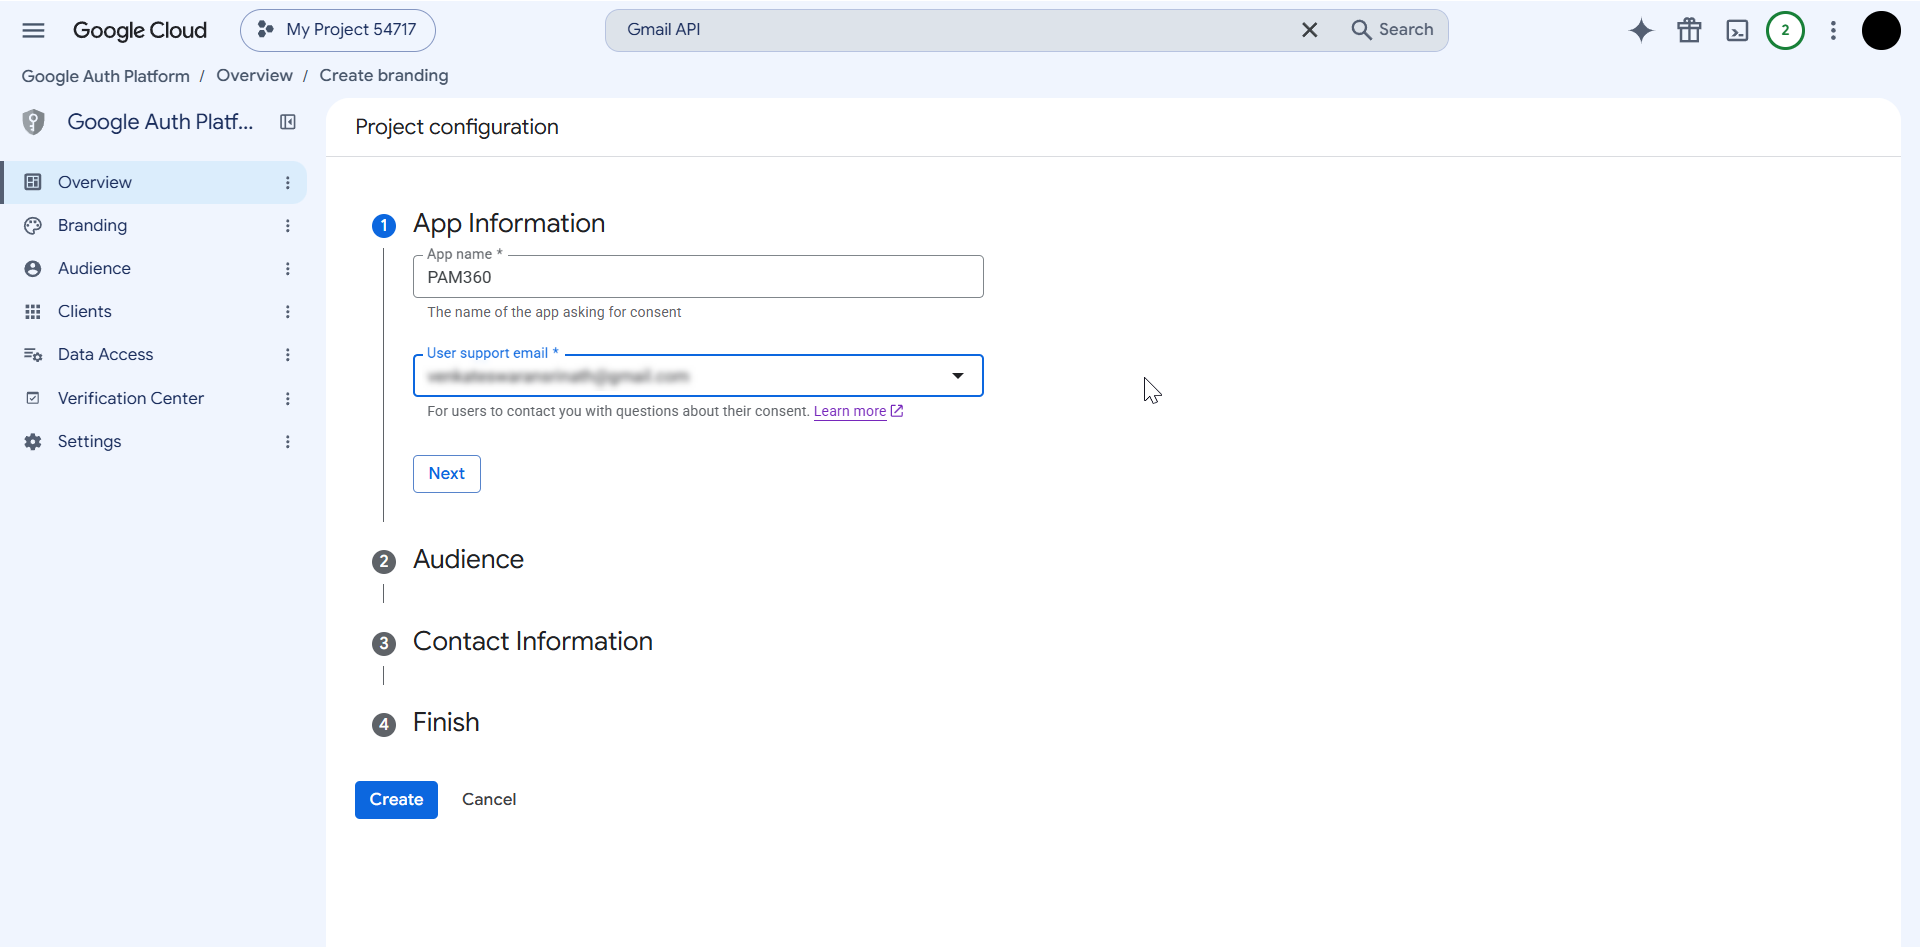The height and width of the screenshot is (947, 1920).
Task: Open the three-dot menu beside Branding
Action: (x=288, y=226)
